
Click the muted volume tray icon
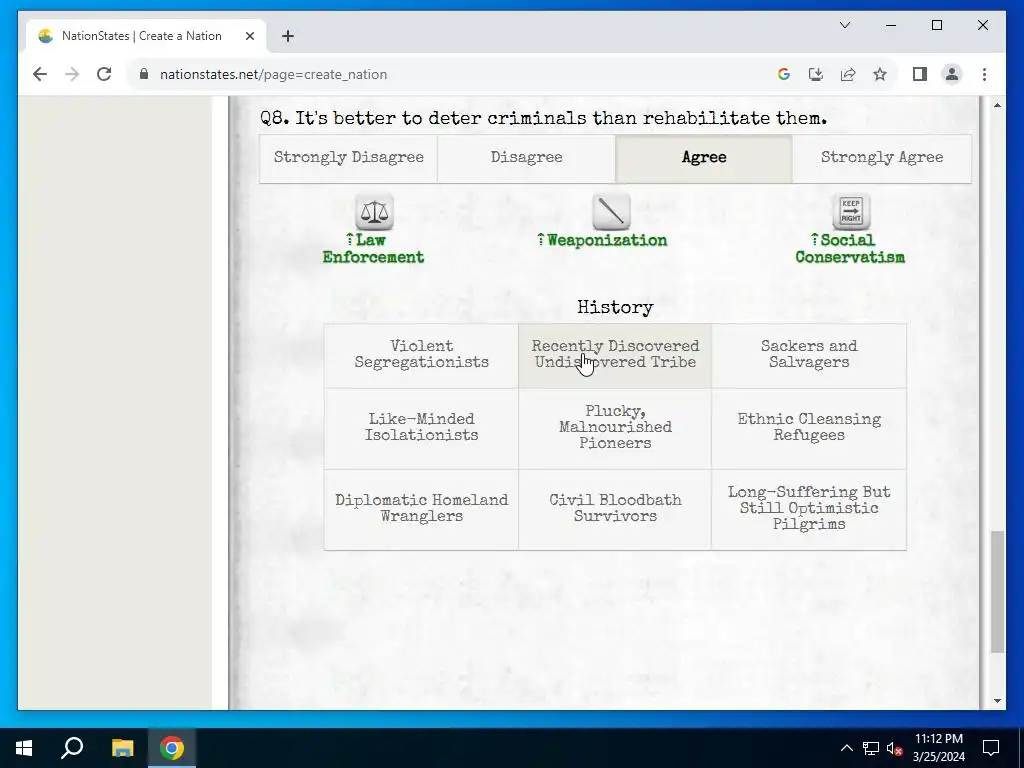pyautogui.click(x=894, y=748)
